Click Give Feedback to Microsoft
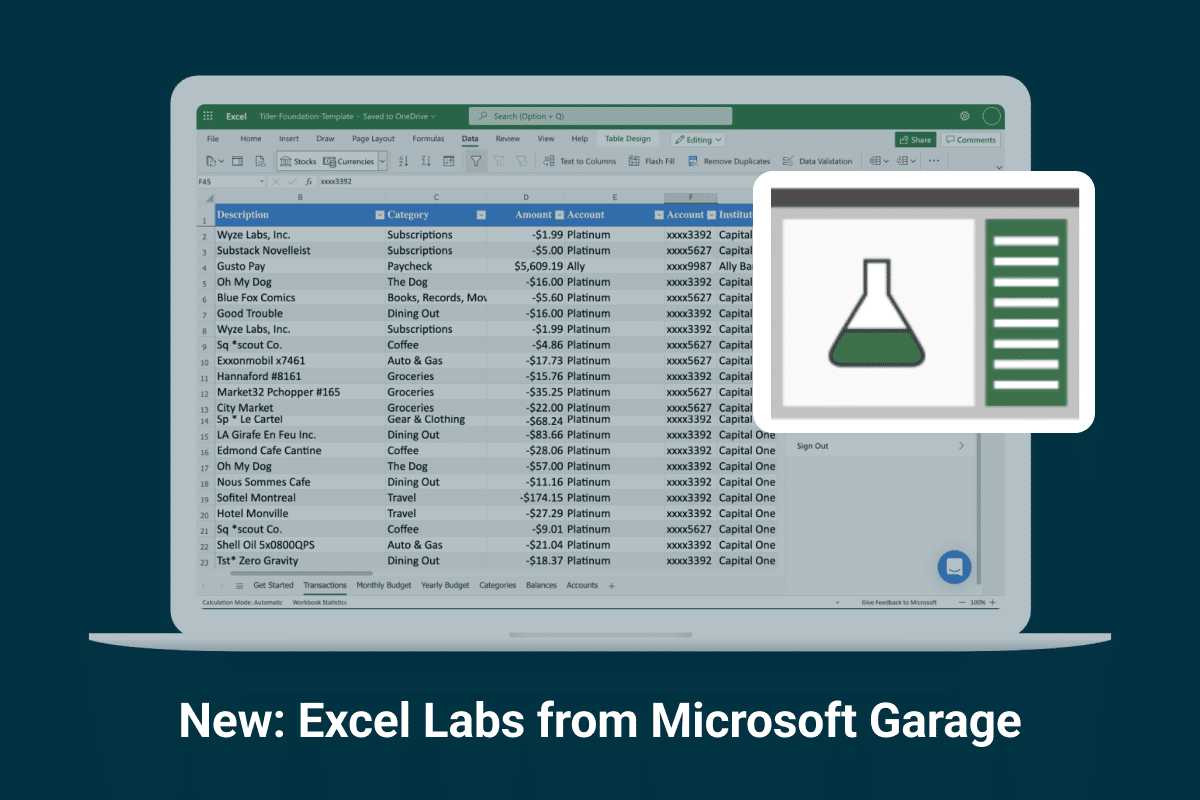Viewport: 1200px width, 800px height. [899, 603]
